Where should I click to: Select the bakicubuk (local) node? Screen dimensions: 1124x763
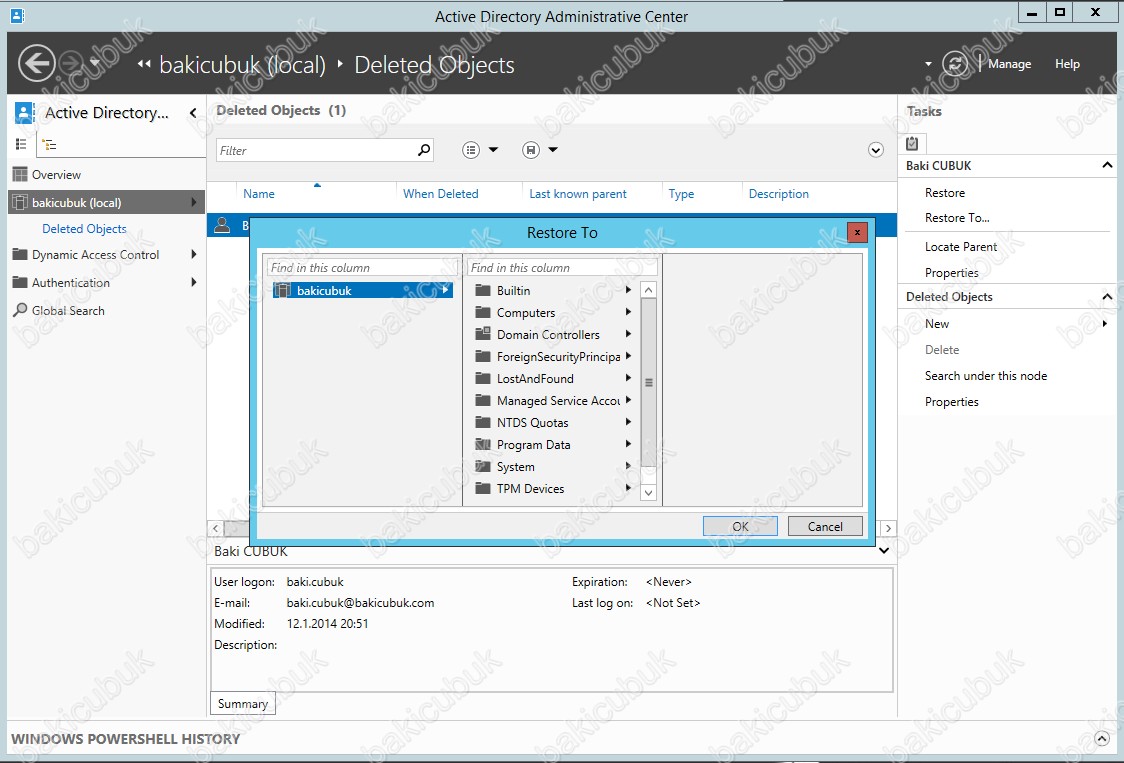(x=107, y=202)
